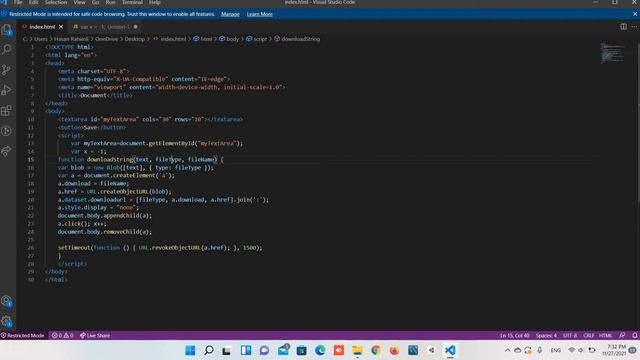Click the 'downloadString' function name on line 15
Image resolution: width=640 pixels, height=360 pixels.
110,160
